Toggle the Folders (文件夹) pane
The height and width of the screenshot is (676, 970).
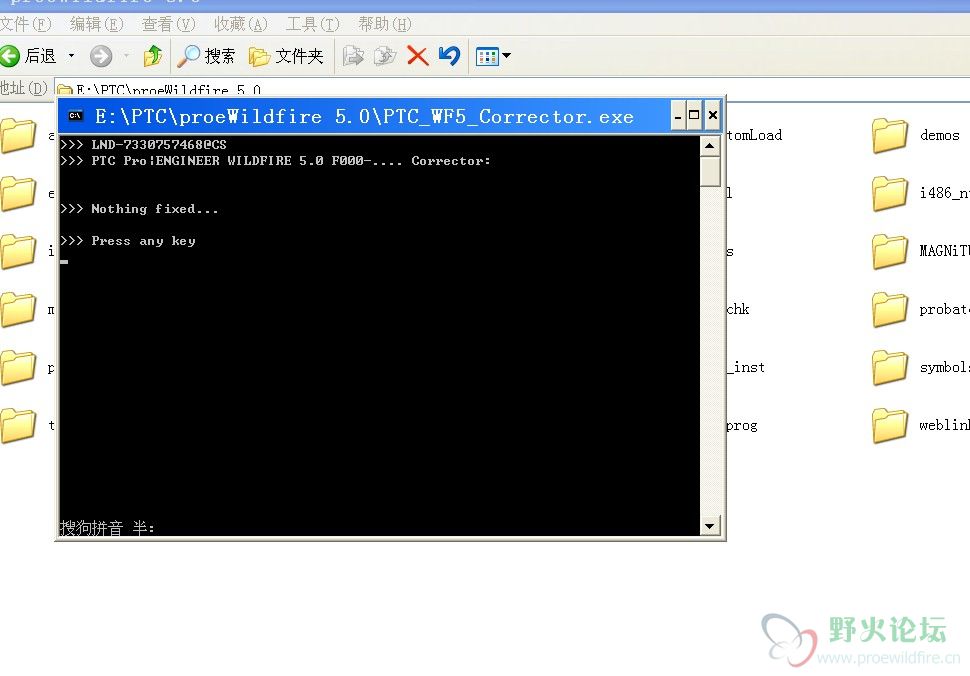point(286,56)
